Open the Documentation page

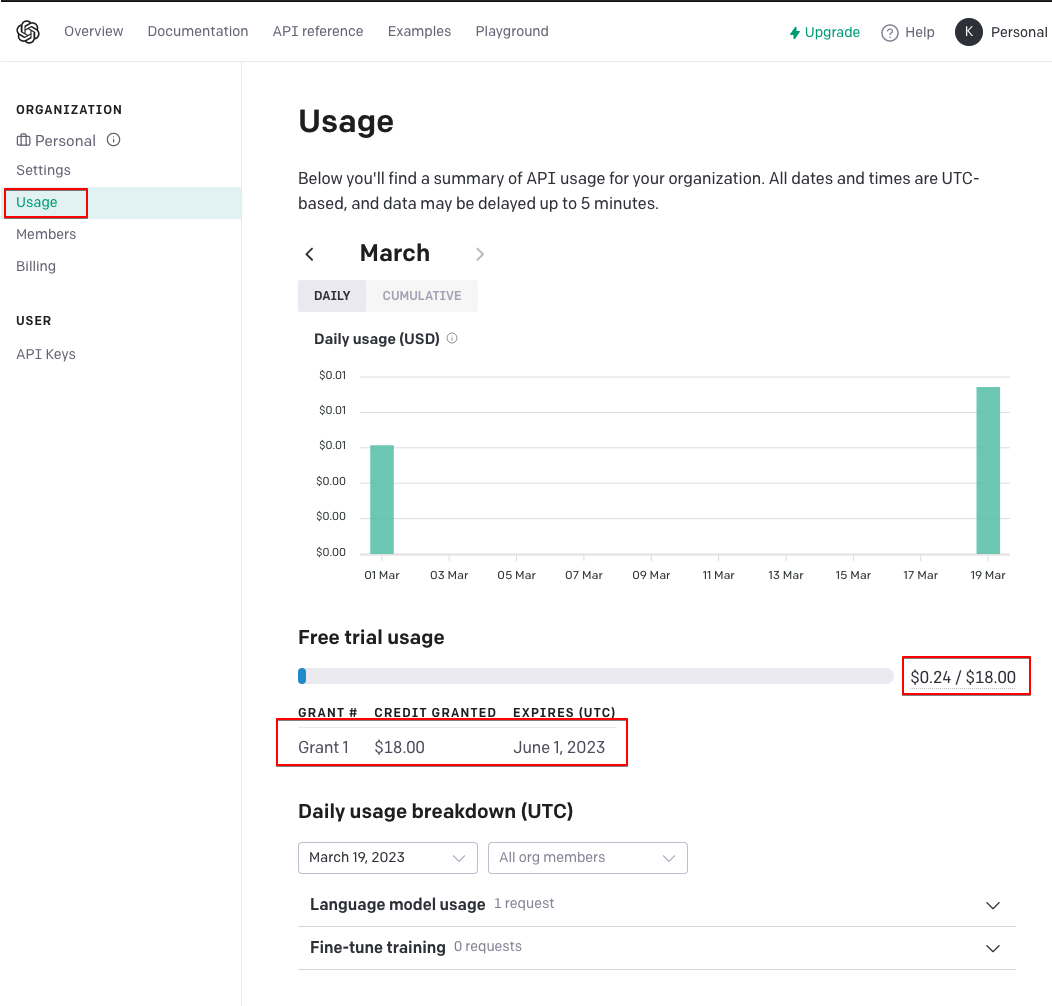click(198, 32)
